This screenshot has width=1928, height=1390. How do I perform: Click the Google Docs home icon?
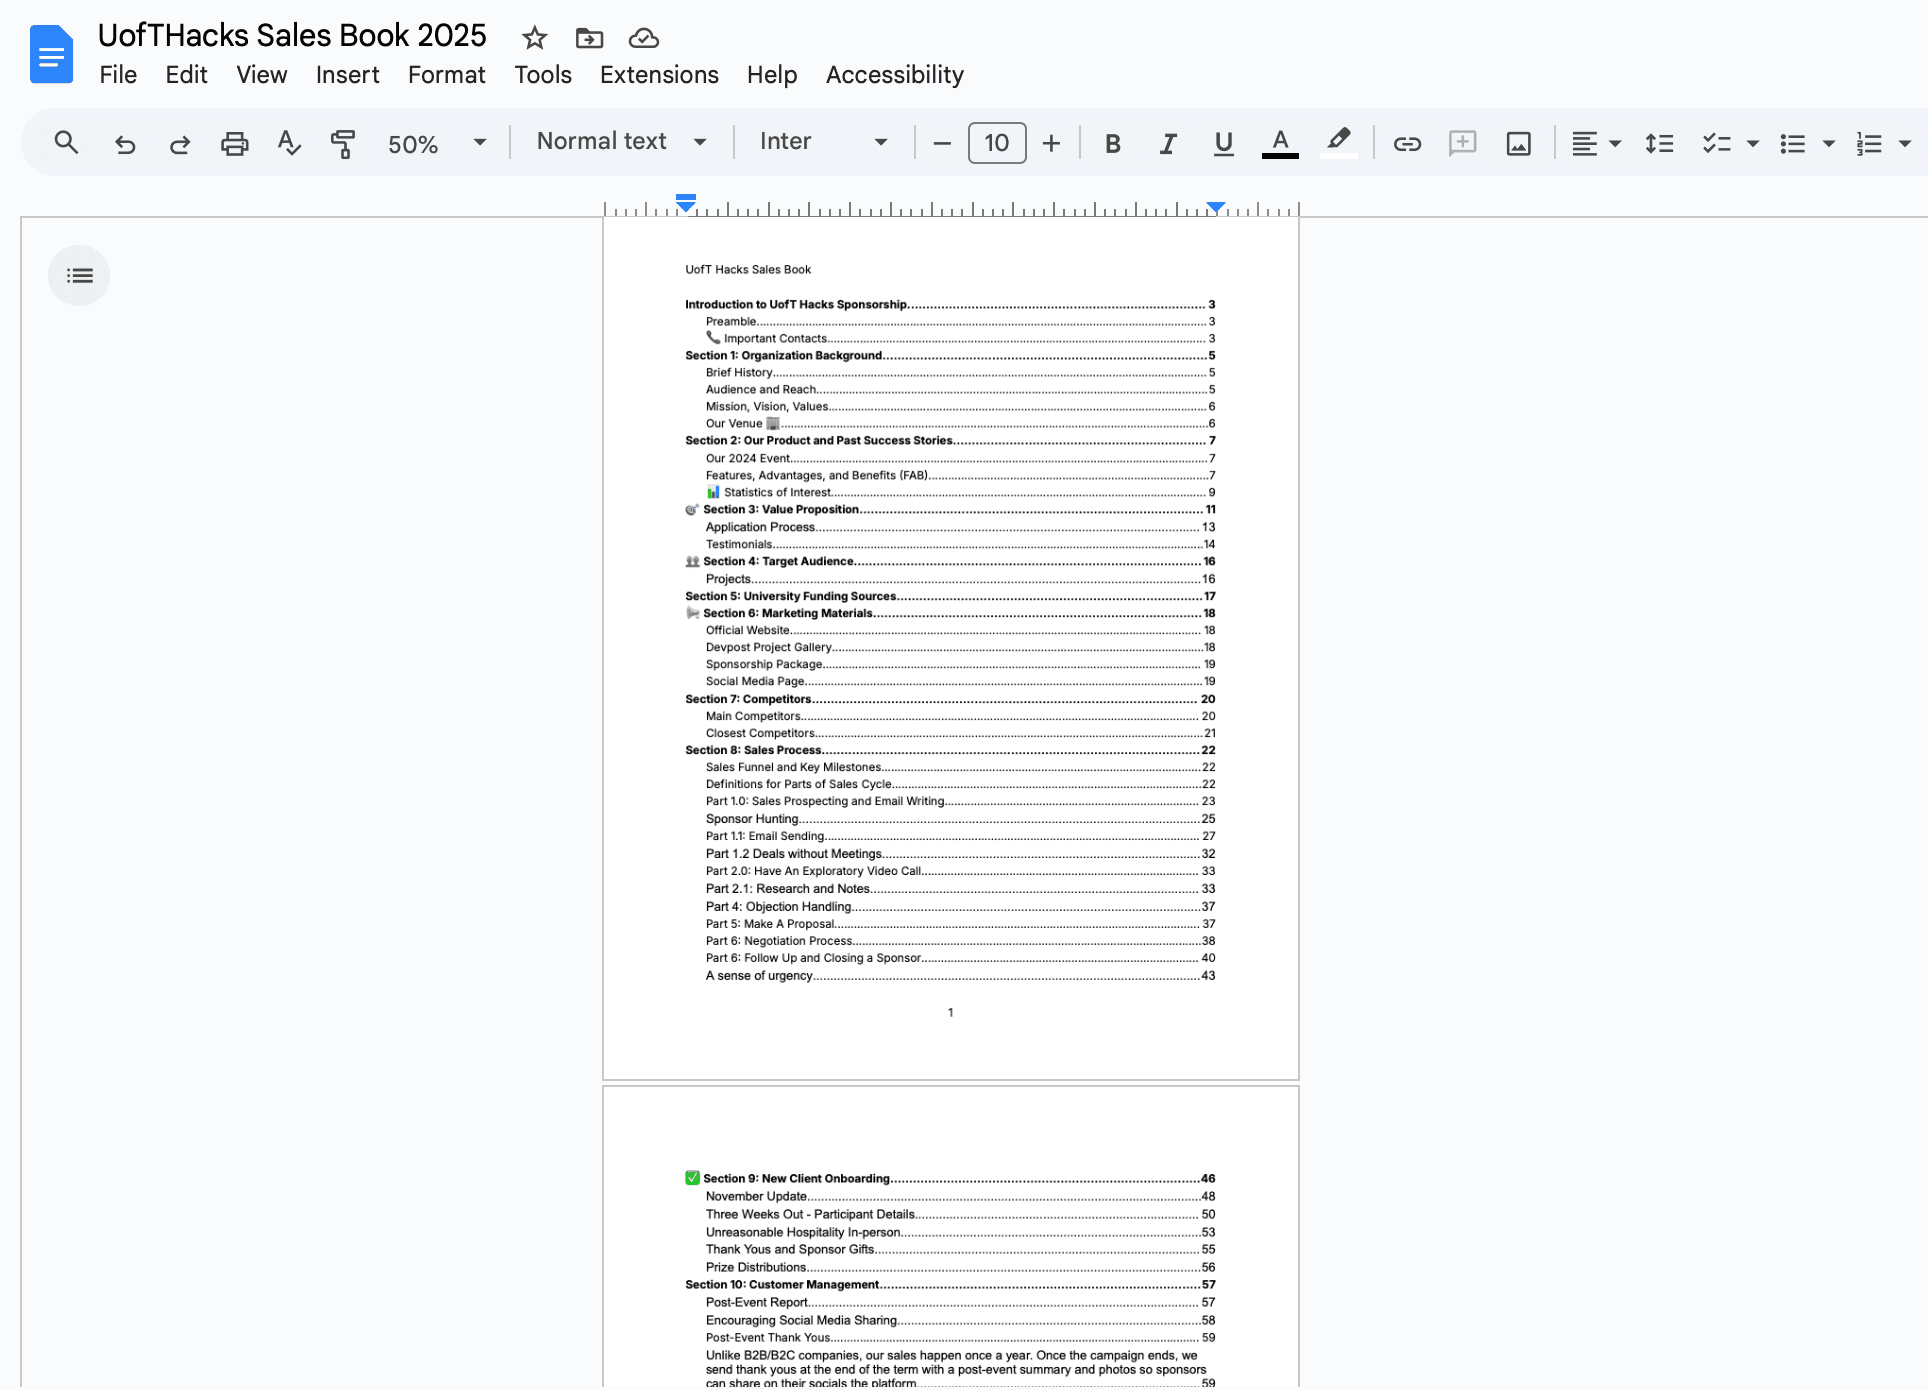click(x=52, y=54)
